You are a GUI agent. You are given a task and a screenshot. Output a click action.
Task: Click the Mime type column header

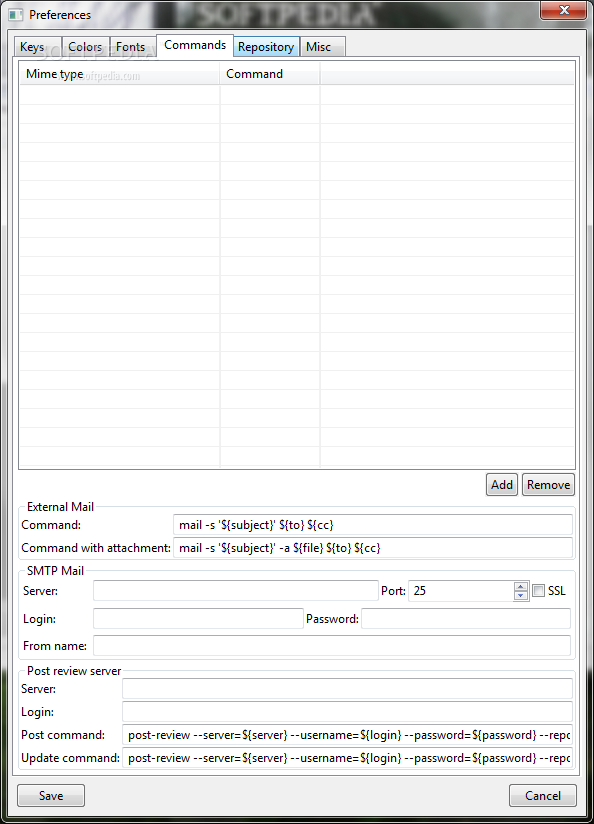[119, 74]
